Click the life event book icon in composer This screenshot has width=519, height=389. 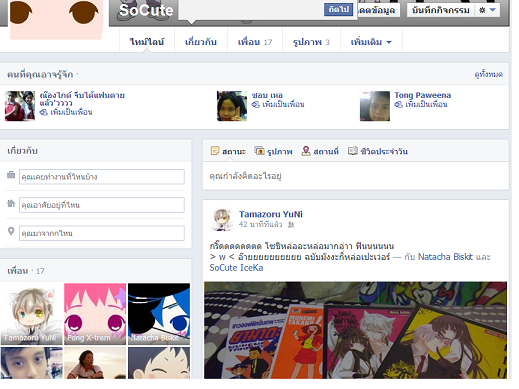click(353, 151)
